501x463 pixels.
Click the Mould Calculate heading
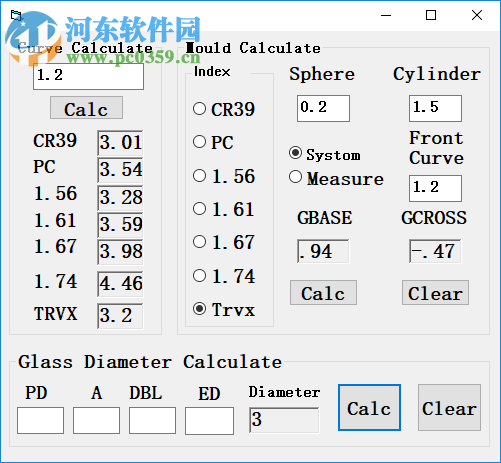click(253, 48)
